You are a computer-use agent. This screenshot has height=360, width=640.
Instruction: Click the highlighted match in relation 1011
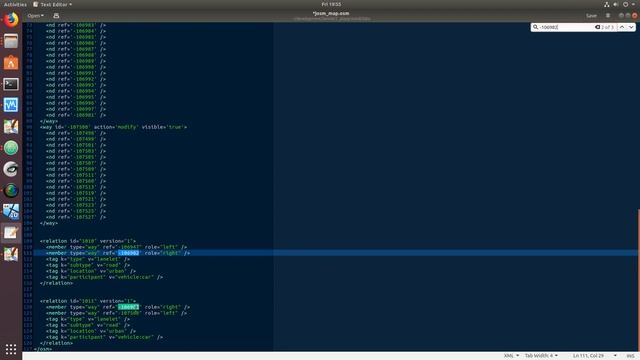pos(129,307)
